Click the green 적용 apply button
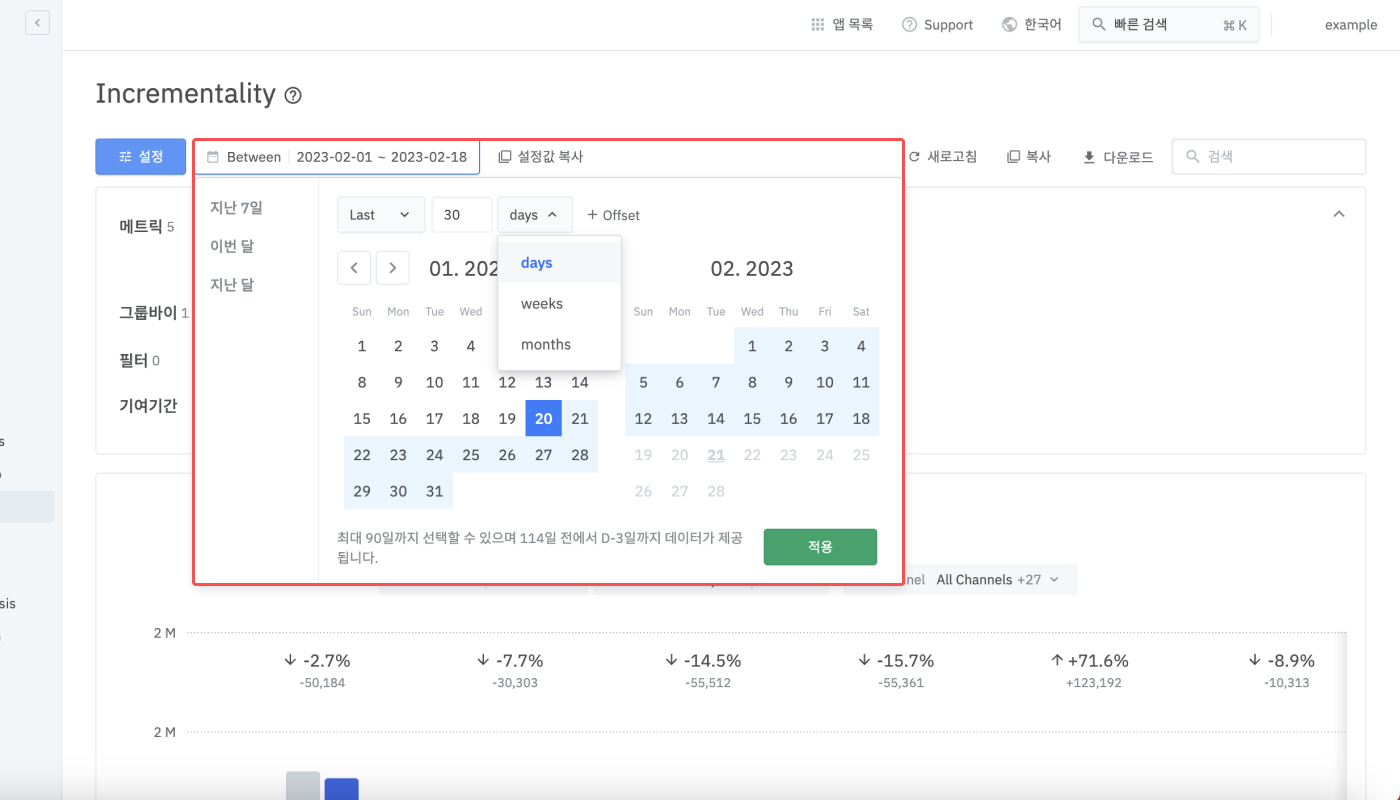 (820, 547)
